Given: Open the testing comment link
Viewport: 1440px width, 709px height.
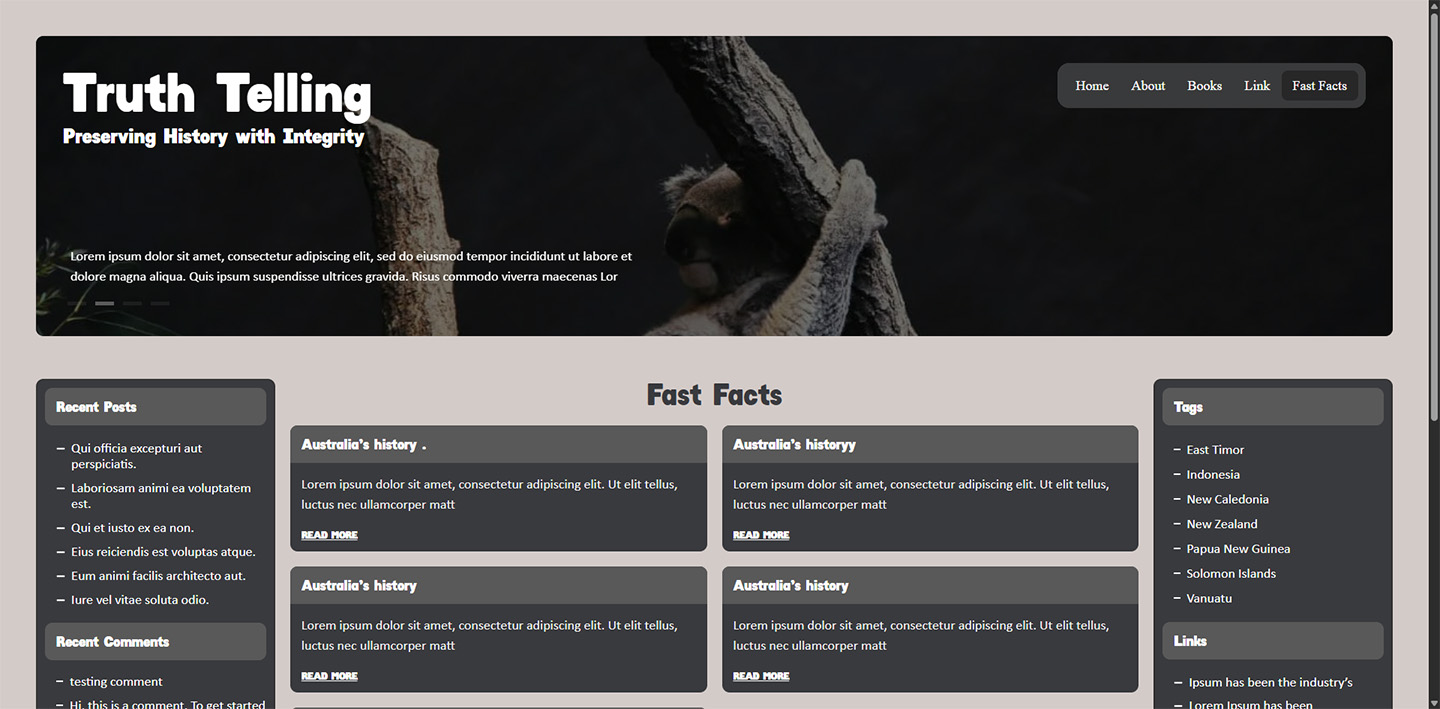Looking at the screenshot, I should click(x=116, y=682).
